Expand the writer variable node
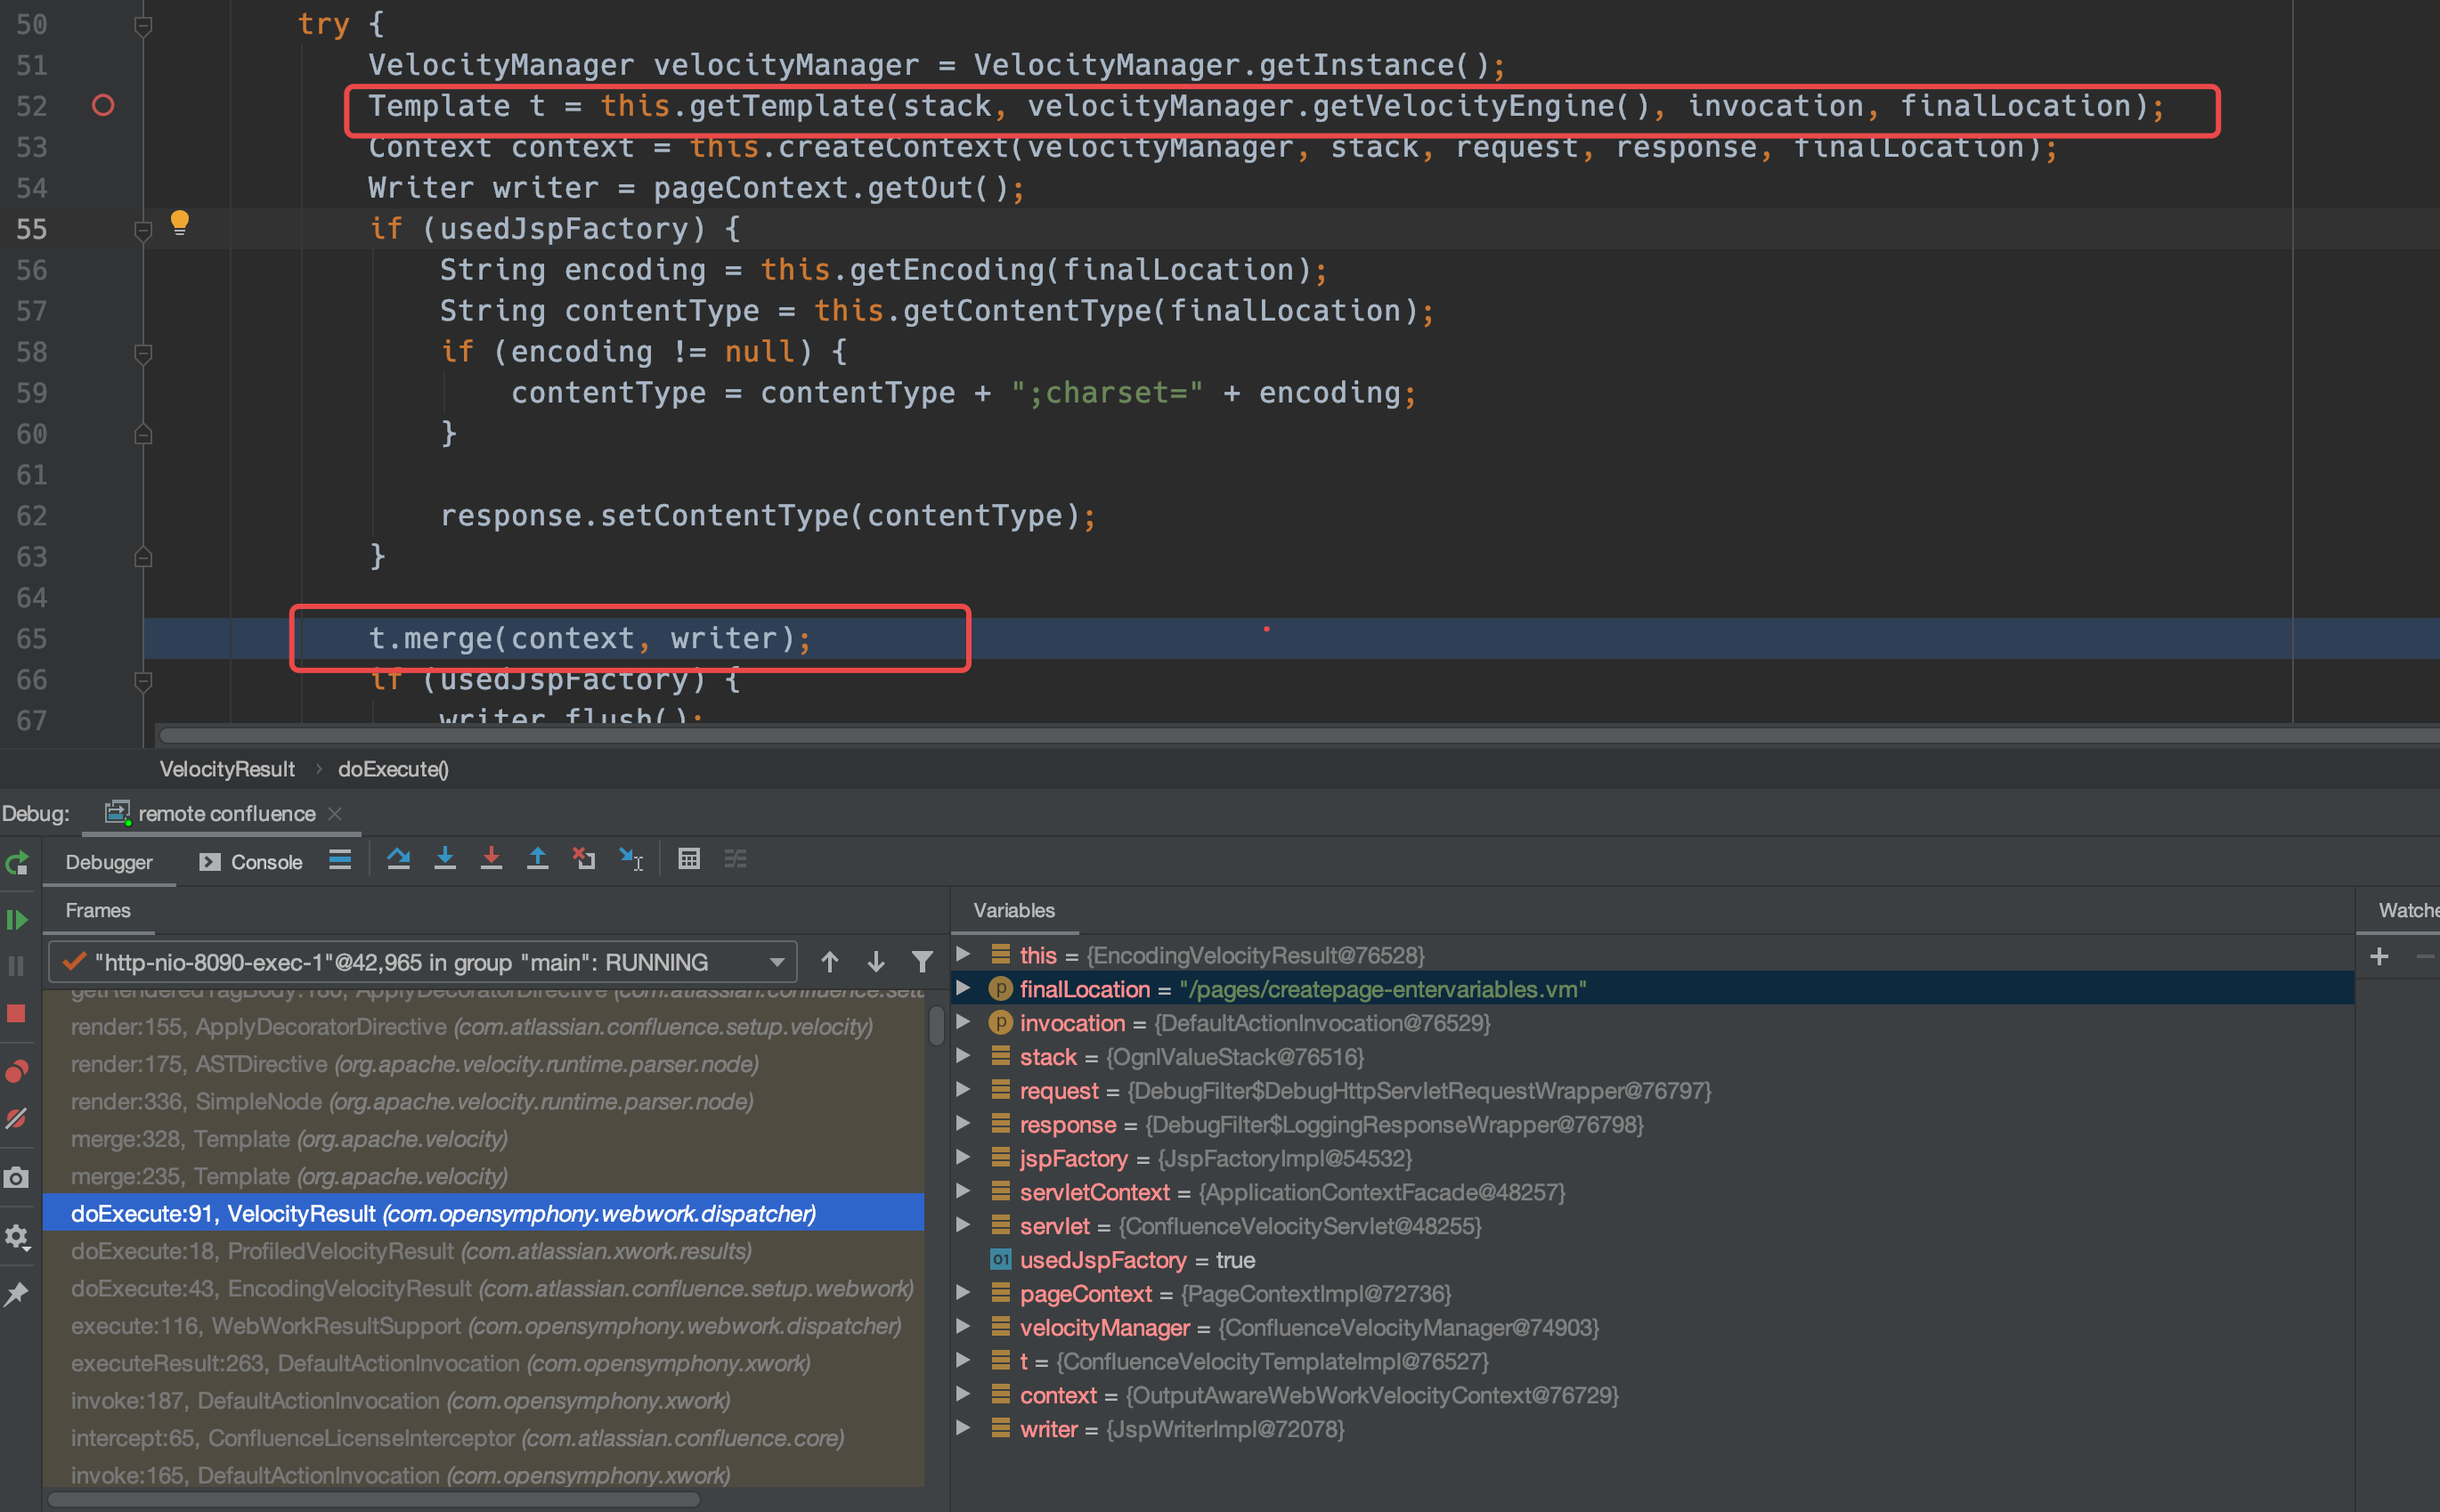This screenshot has height=1512, width=2440. [x=963, y=1428]
